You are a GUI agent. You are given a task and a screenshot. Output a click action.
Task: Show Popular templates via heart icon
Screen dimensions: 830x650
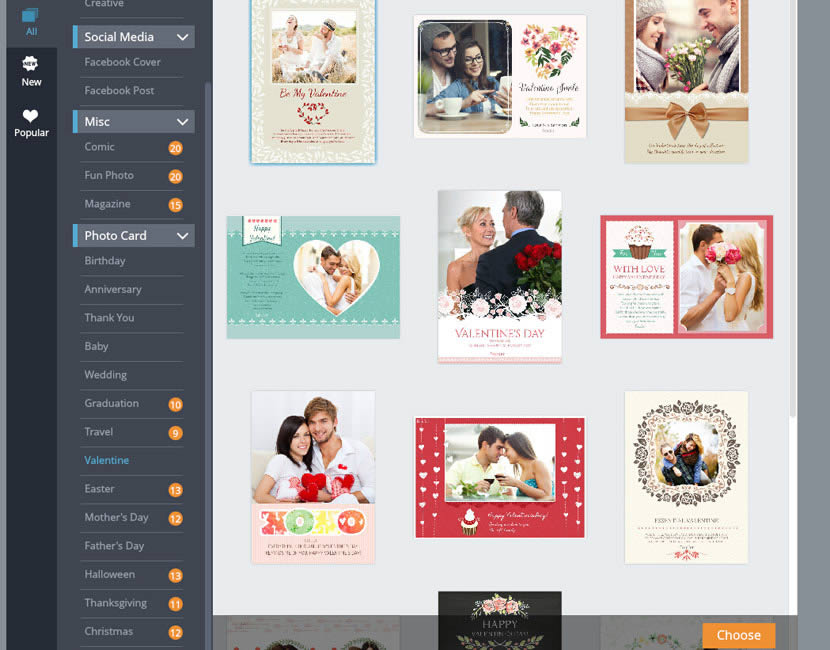tap(31, 123)
